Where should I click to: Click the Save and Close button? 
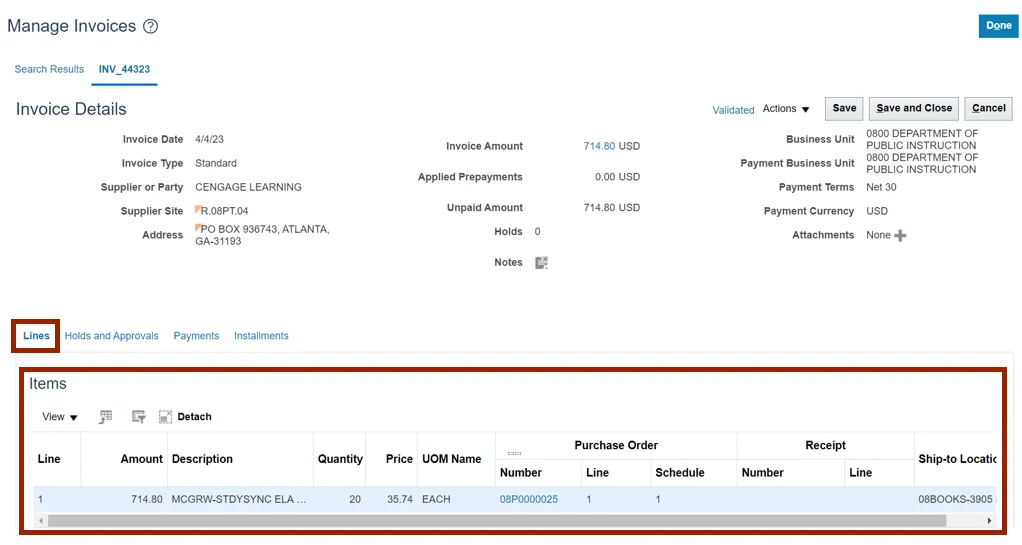pyautogui.click(x=914, y=108)
